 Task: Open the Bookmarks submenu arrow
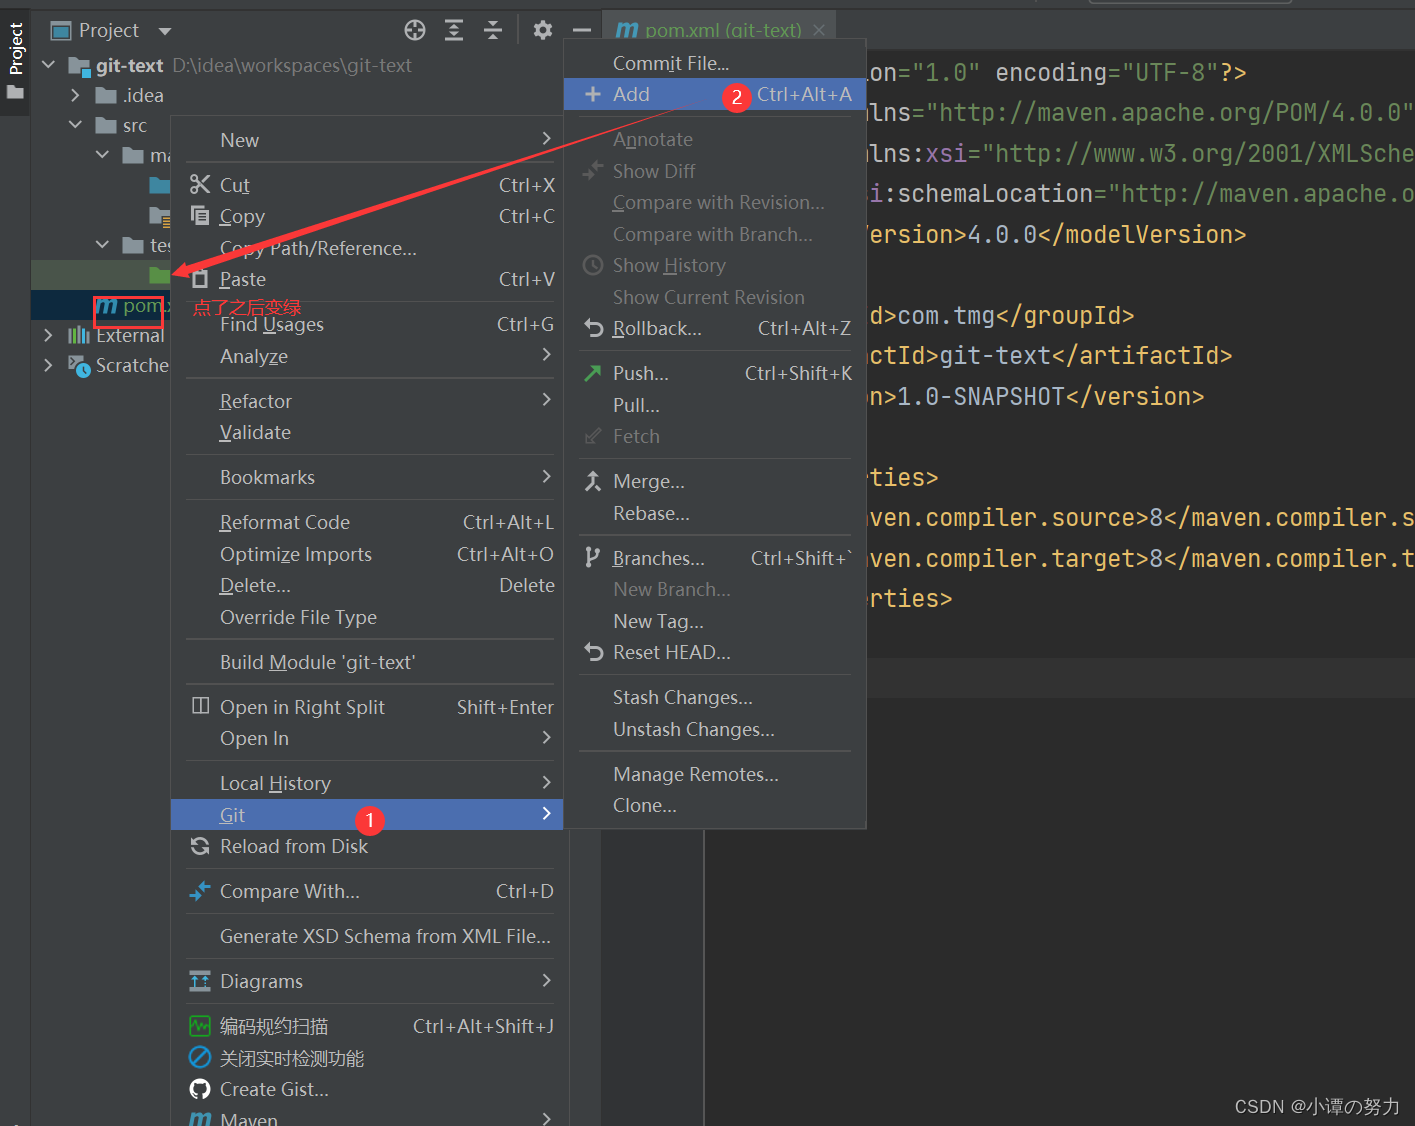pyautogui.click(x=546, y=477)
